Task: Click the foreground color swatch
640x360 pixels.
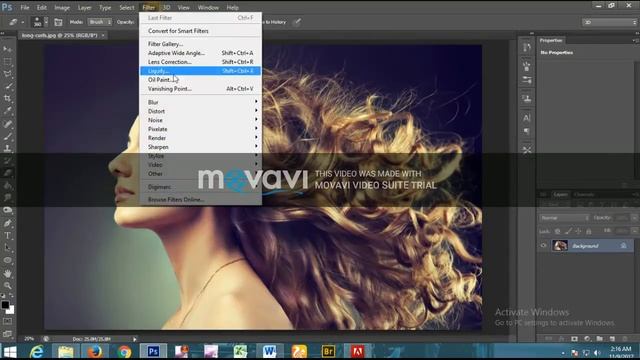Action: 5,305
